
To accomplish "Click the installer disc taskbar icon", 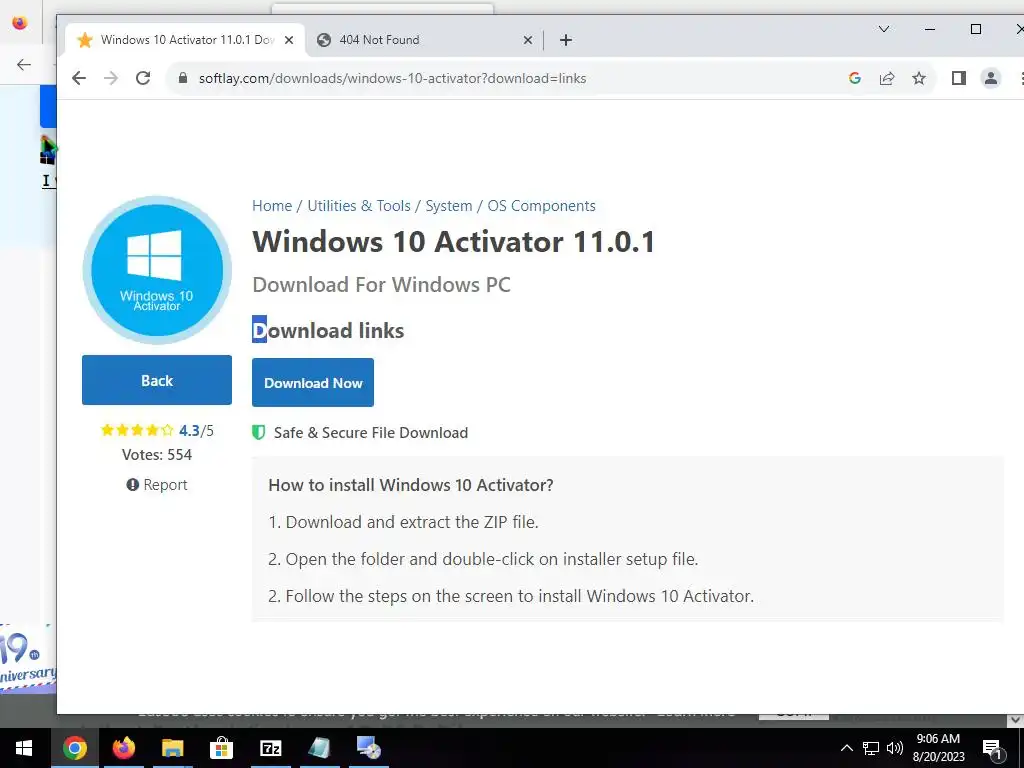I will (x=368, y=748).
